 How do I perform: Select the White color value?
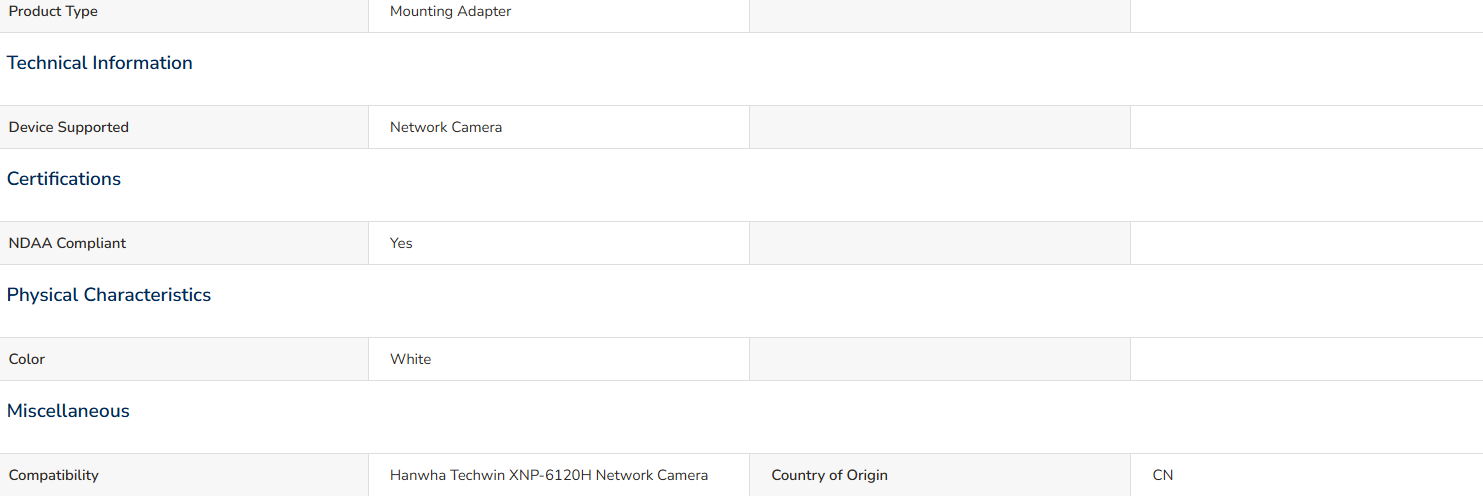coord(411,359)
